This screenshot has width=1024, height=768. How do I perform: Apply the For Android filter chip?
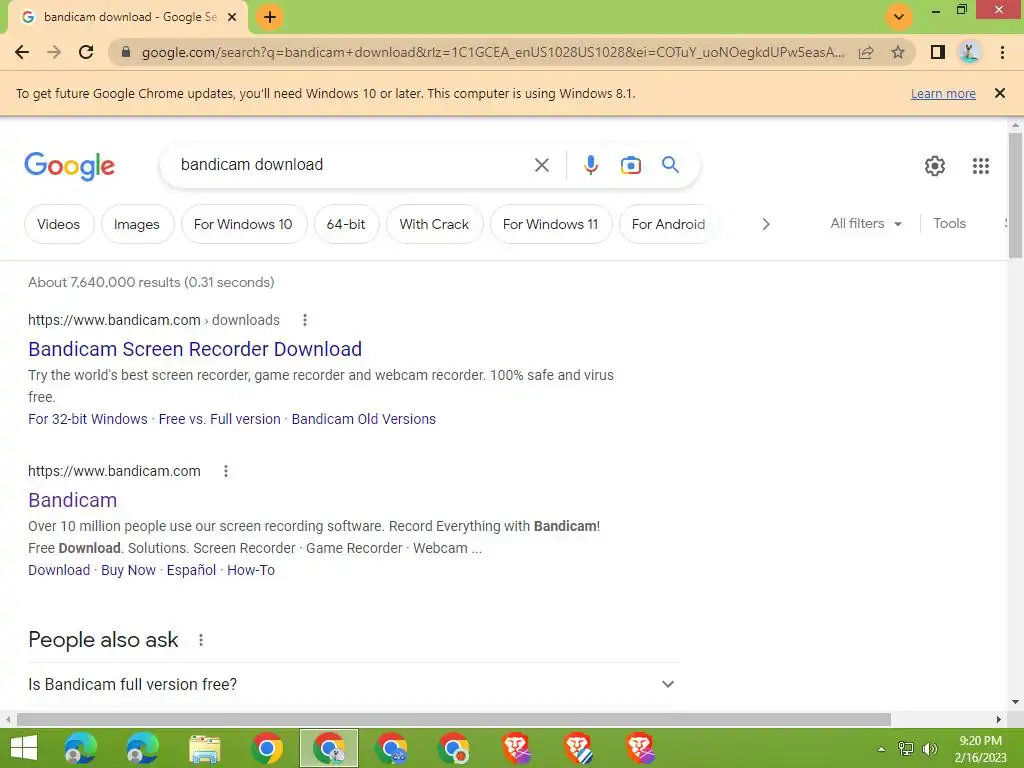click(668, 224)
